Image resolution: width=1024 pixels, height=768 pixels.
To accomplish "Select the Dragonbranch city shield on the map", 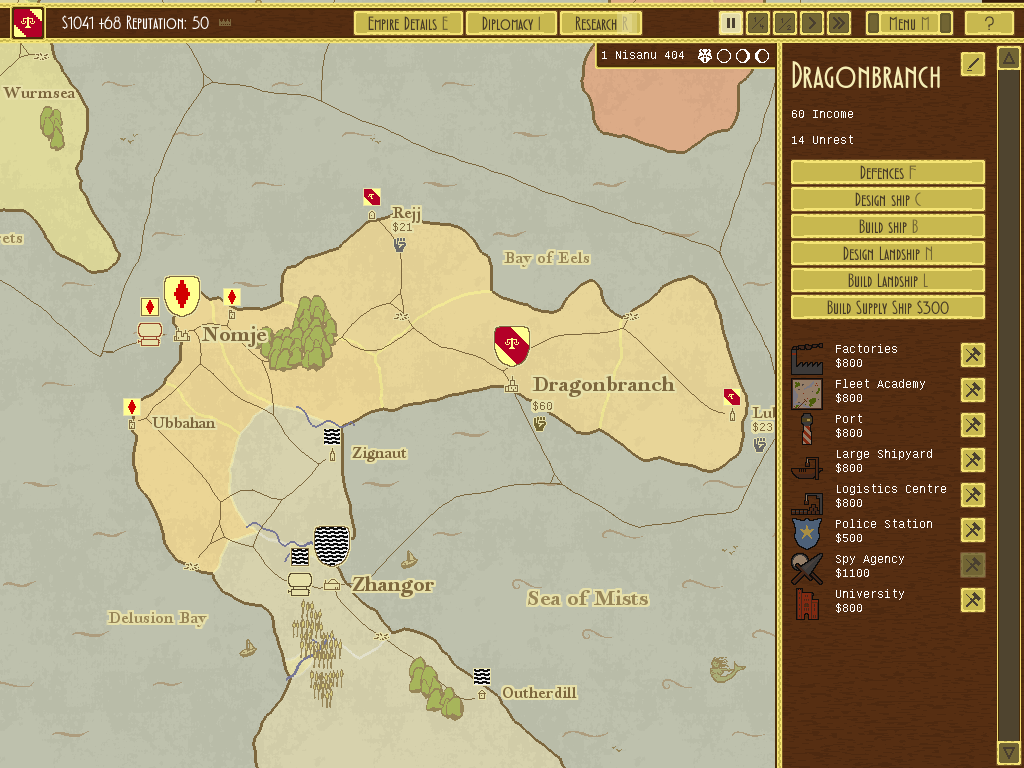I will [x=512, y=345].
